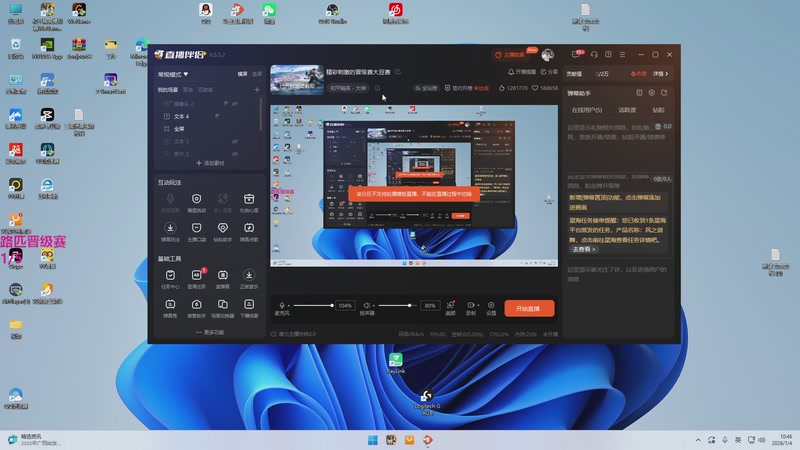The image size is (800, 450).
Task: Click the 80% speaker volume field
Action: (430, 306)
